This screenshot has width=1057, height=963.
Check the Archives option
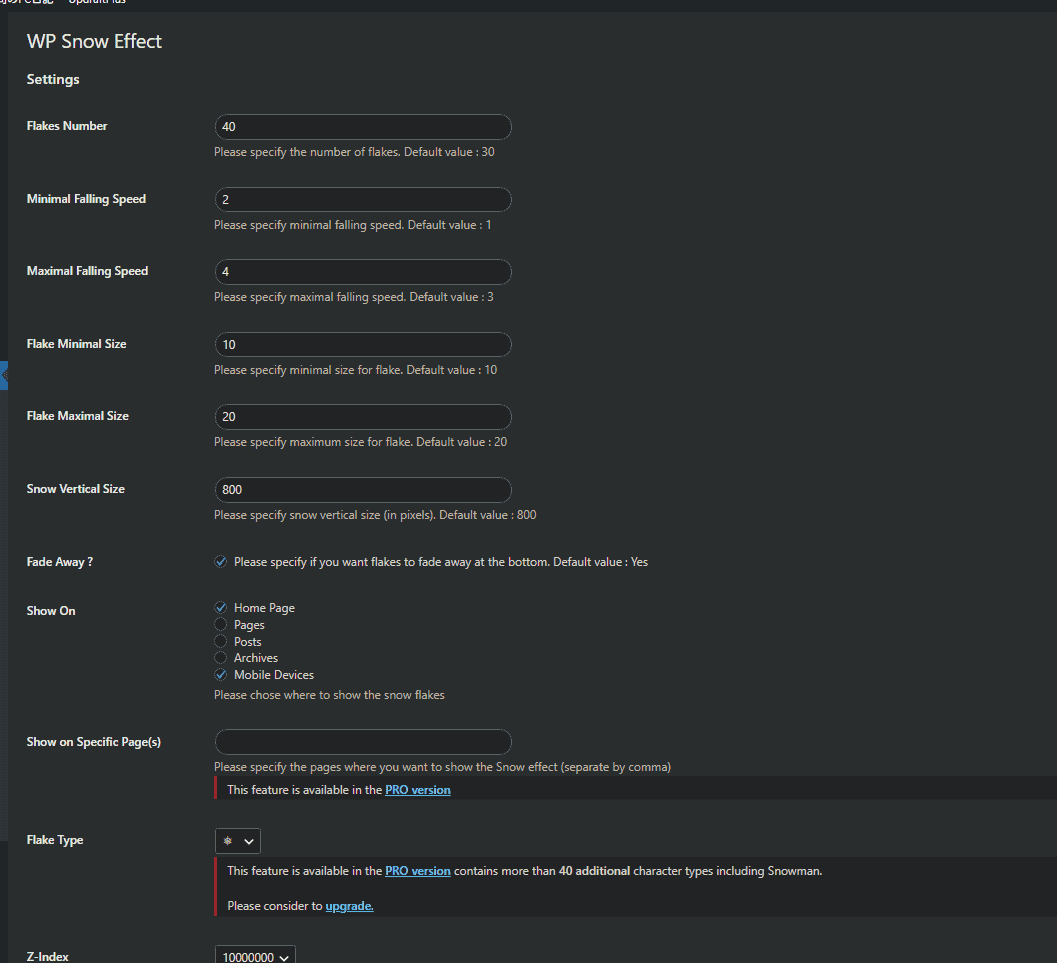click(220, 658)
